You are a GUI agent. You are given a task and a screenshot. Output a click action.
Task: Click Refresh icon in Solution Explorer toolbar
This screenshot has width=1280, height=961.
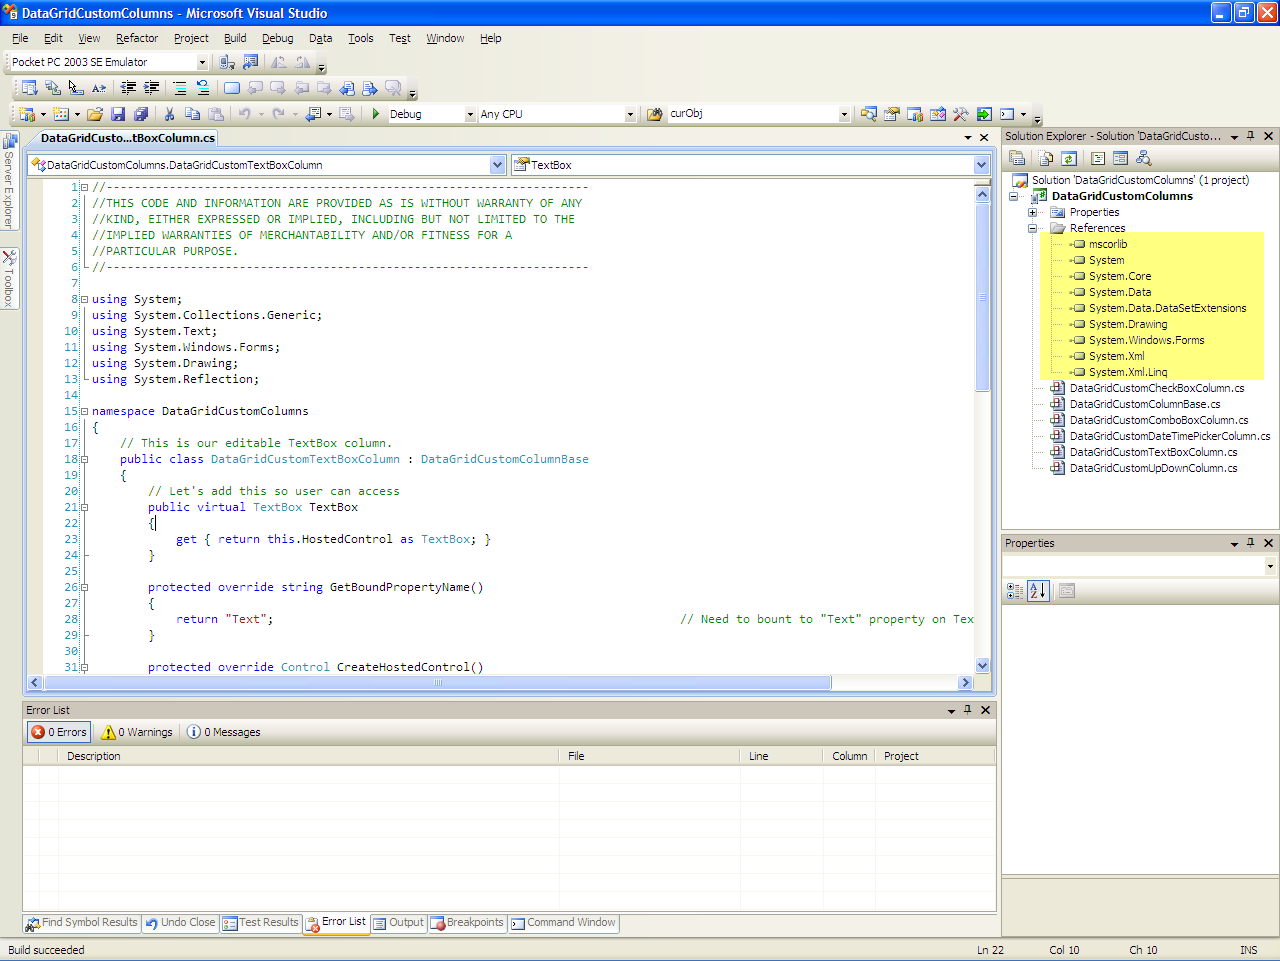click(x=1069, y=158)
